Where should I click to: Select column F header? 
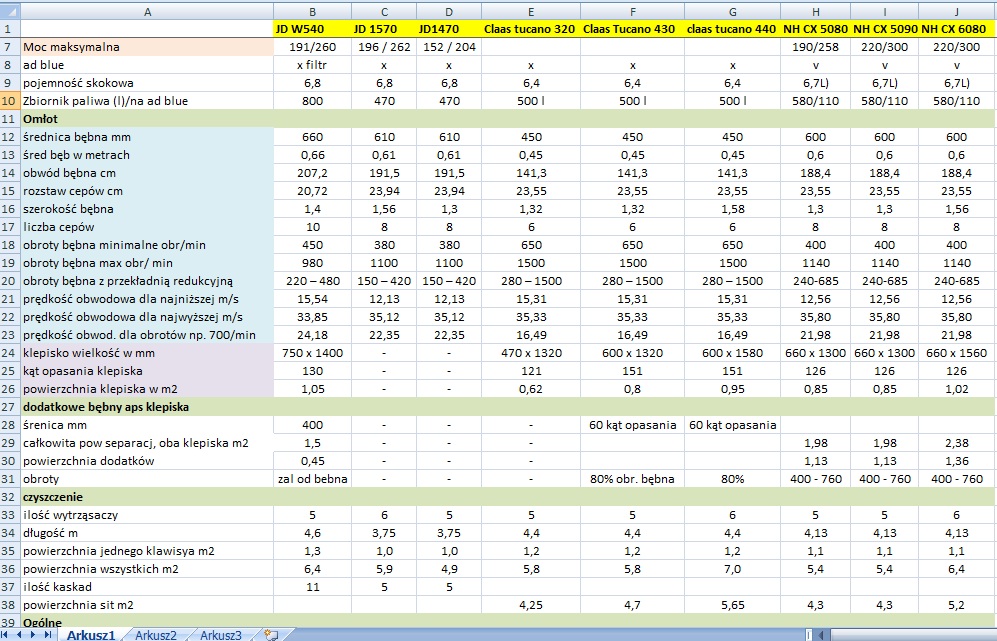pyautogui.click(x=632, y=11)
